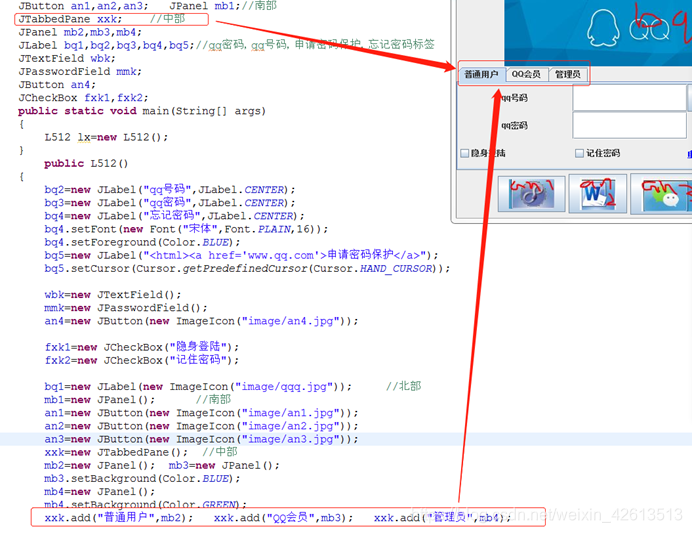The height and width of the screenshot is (533, 692).
Task: Switch to the 普通用户 tab
Action: tap(481, 74)
